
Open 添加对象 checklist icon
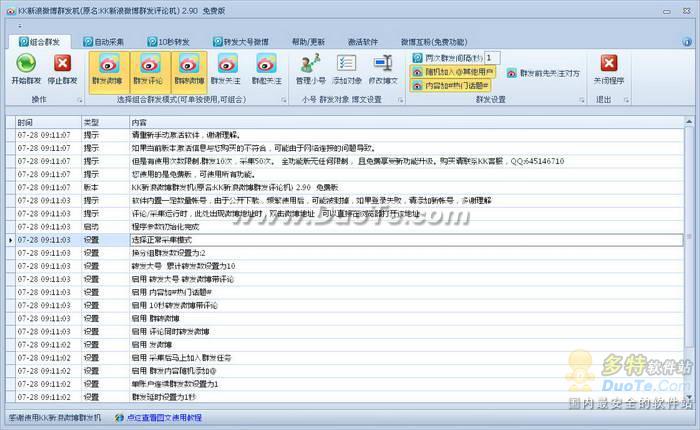tap(346, 63)
